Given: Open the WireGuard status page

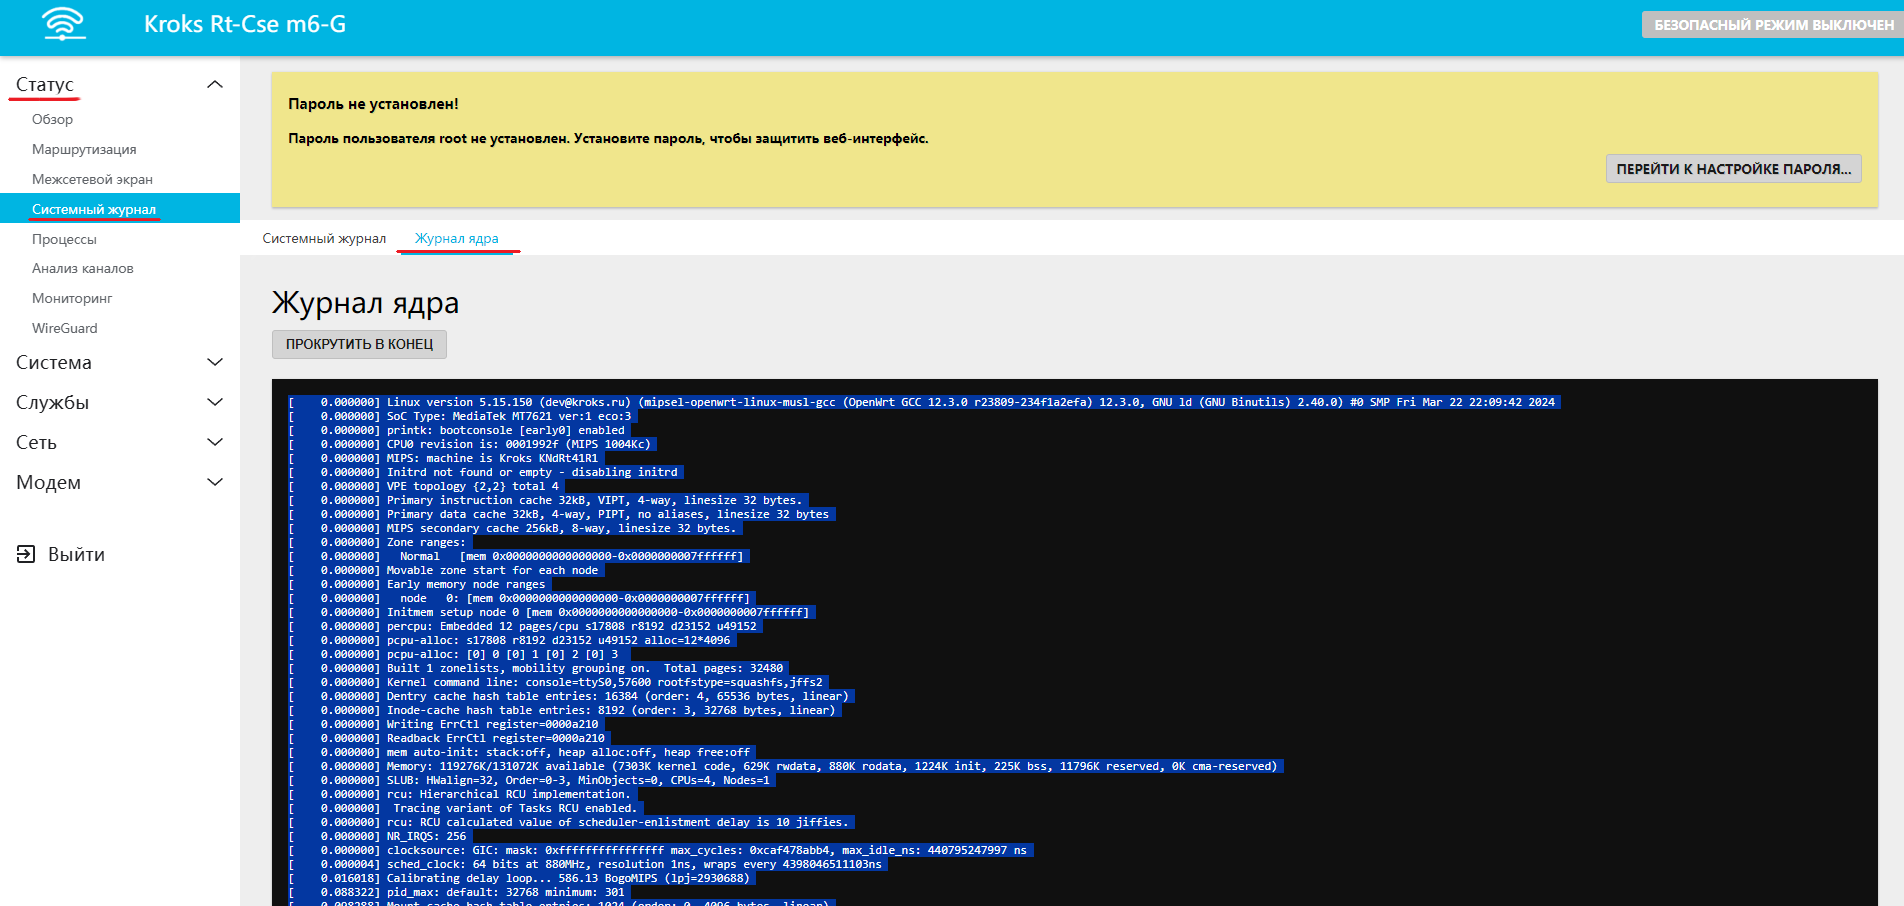Looking at the screenshot, I should [x=65, y=328].
